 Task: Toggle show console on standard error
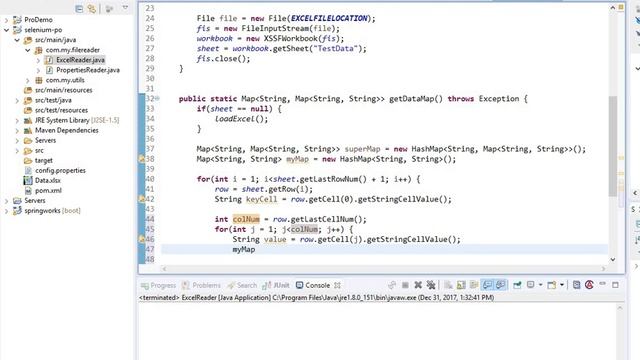[500, 285]
